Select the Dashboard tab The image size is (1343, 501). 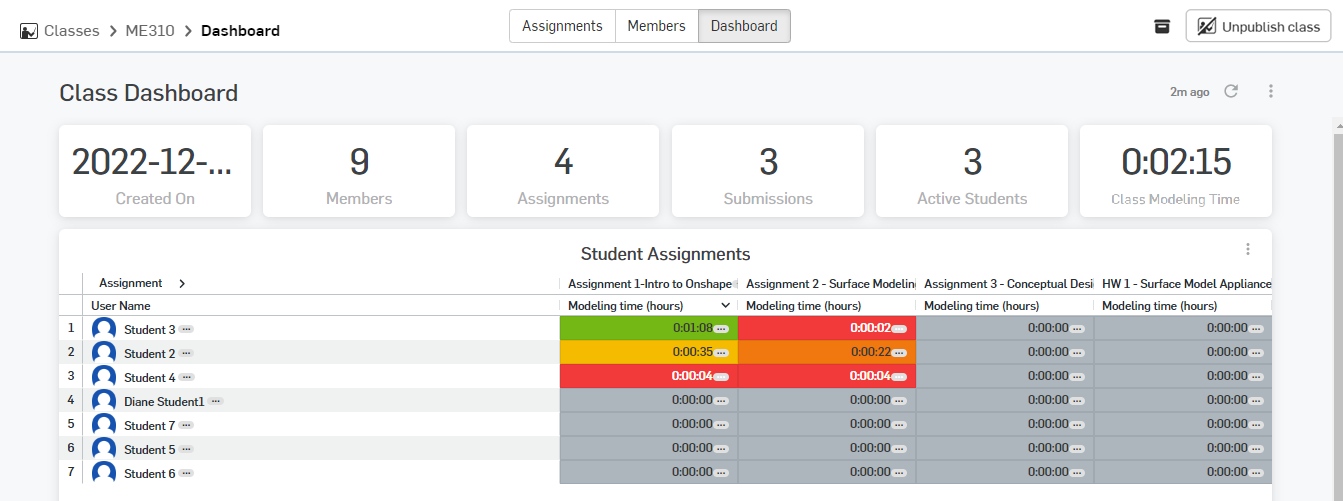pyautogui.click(x=744, y=26)
